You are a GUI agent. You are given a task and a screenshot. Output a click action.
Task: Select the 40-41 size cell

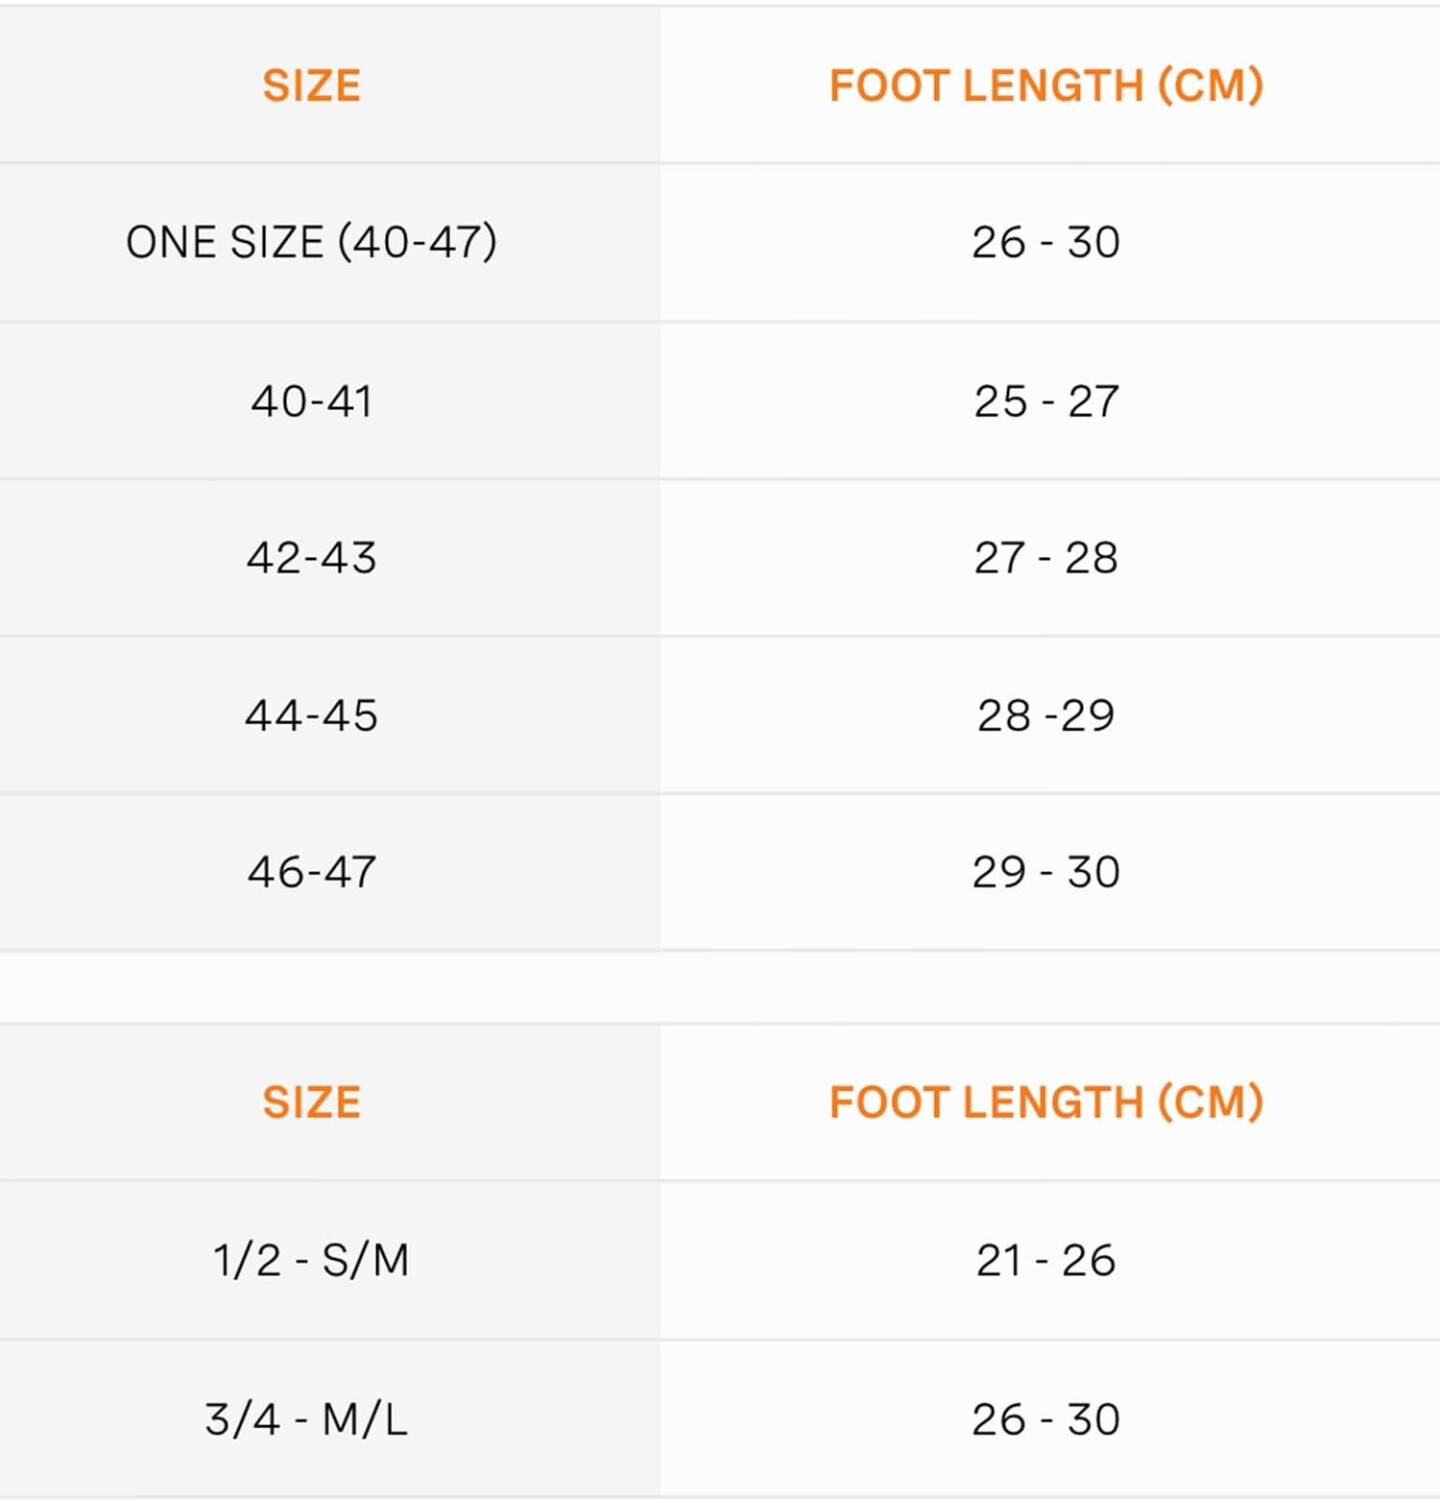(311, 401)
